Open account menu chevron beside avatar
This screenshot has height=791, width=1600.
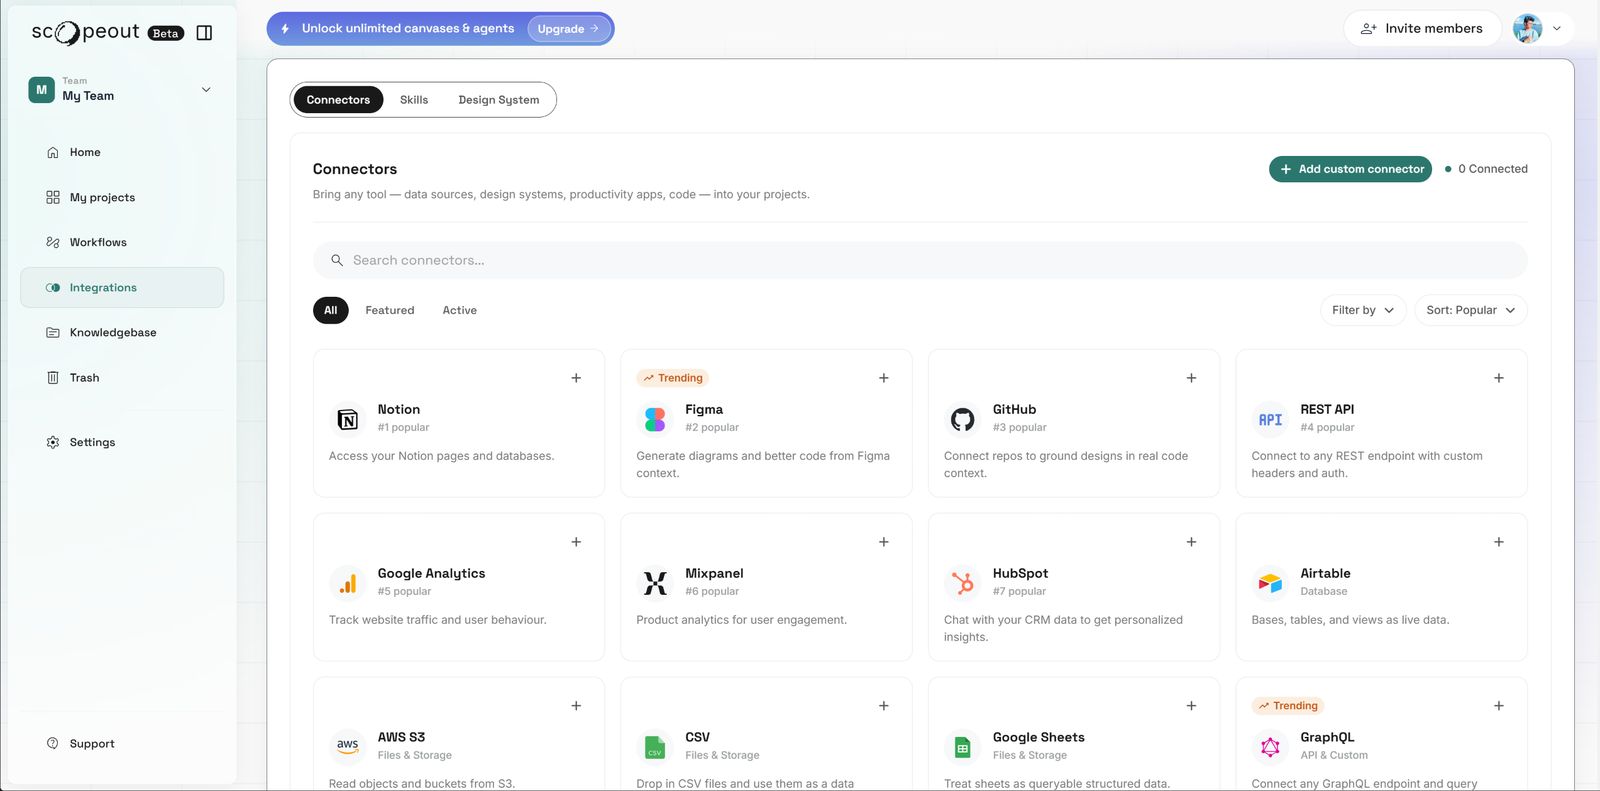click(1556, 29)
